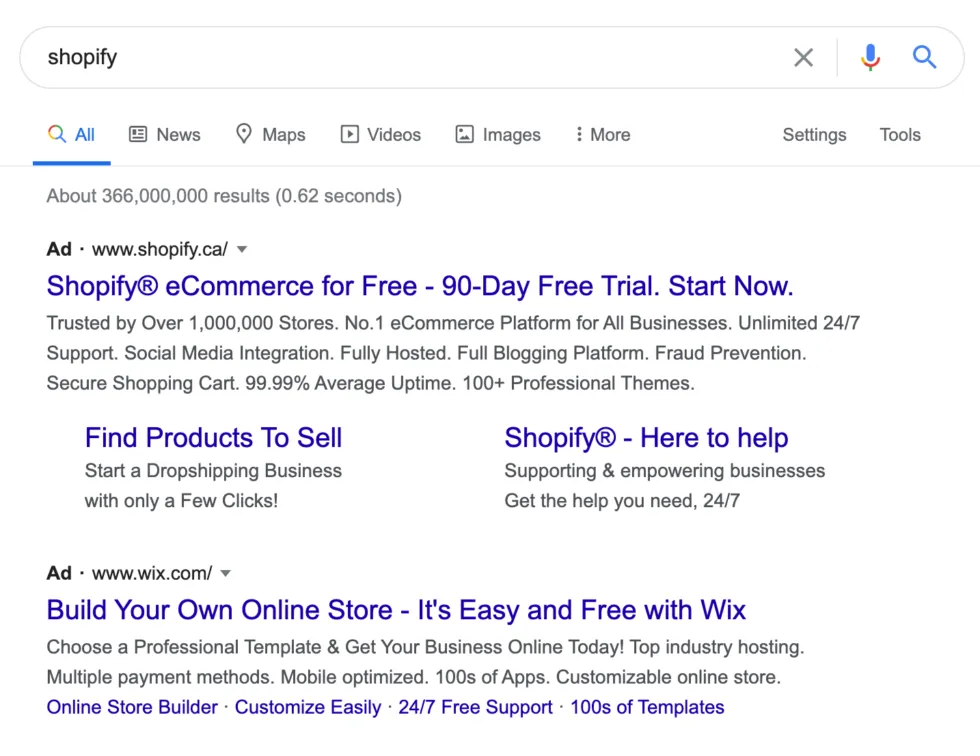Open the Settings menu
980x756 pixels.
pyautogui.click(x=814, y=134)
